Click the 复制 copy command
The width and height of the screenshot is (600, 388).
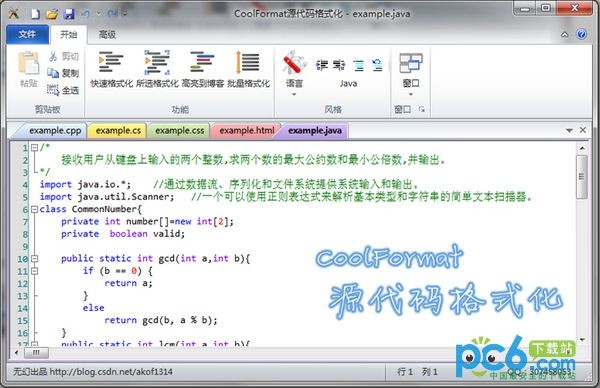[63, 73]
